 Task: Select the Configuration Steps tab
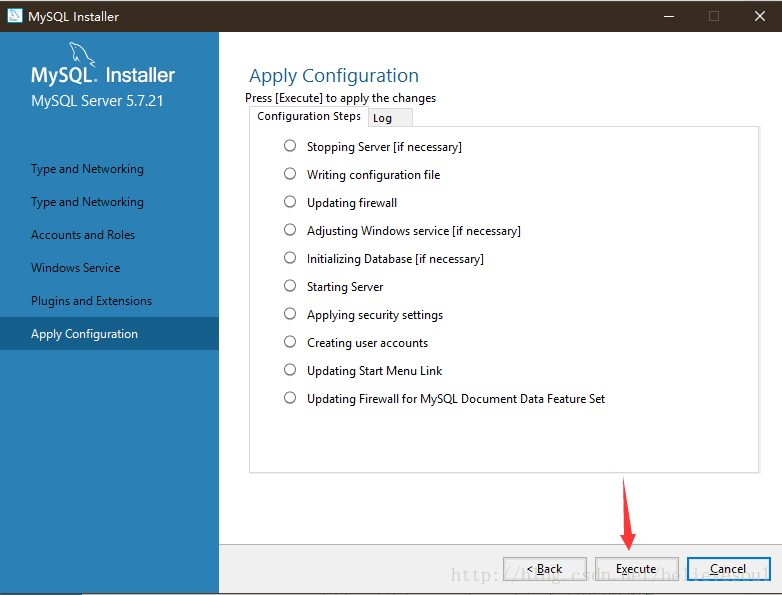click(309, 116)
